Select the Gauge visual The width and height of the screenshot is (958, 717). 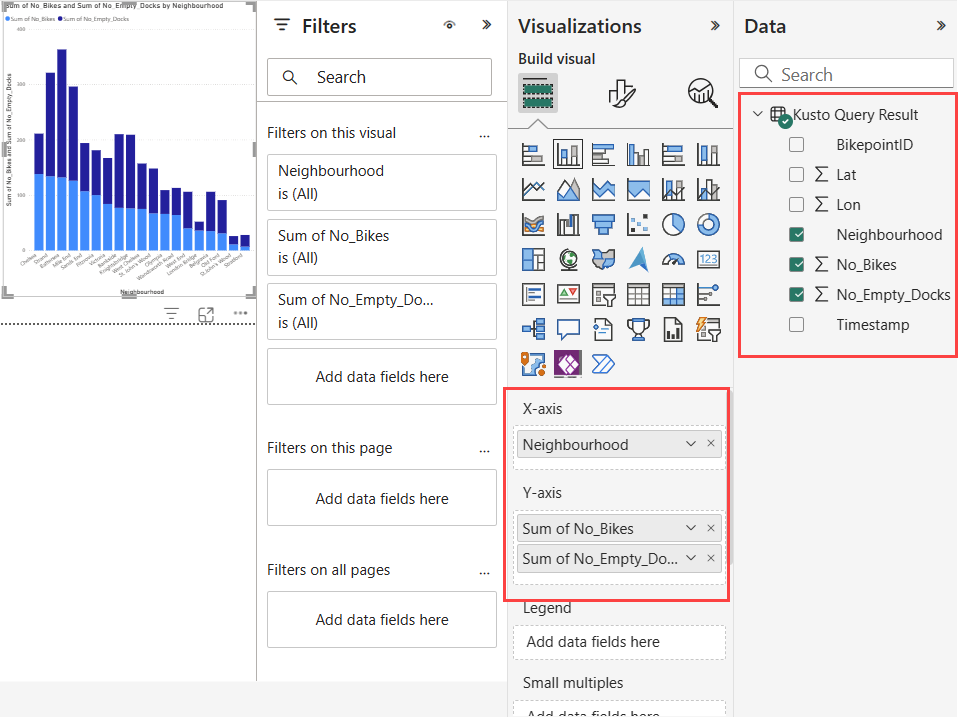673,260
